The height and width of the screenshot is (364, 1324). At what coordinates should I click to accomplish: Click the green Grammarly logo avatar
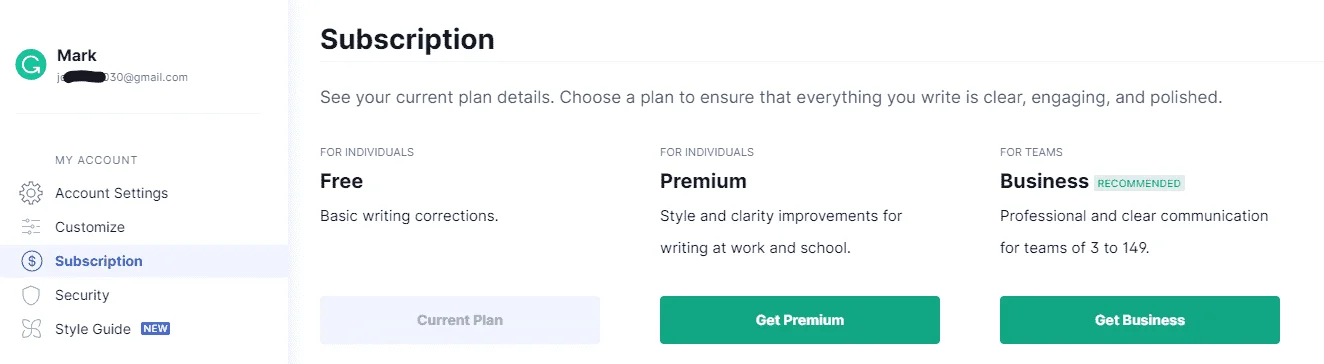pyautogui.click(x=31, y=66)
